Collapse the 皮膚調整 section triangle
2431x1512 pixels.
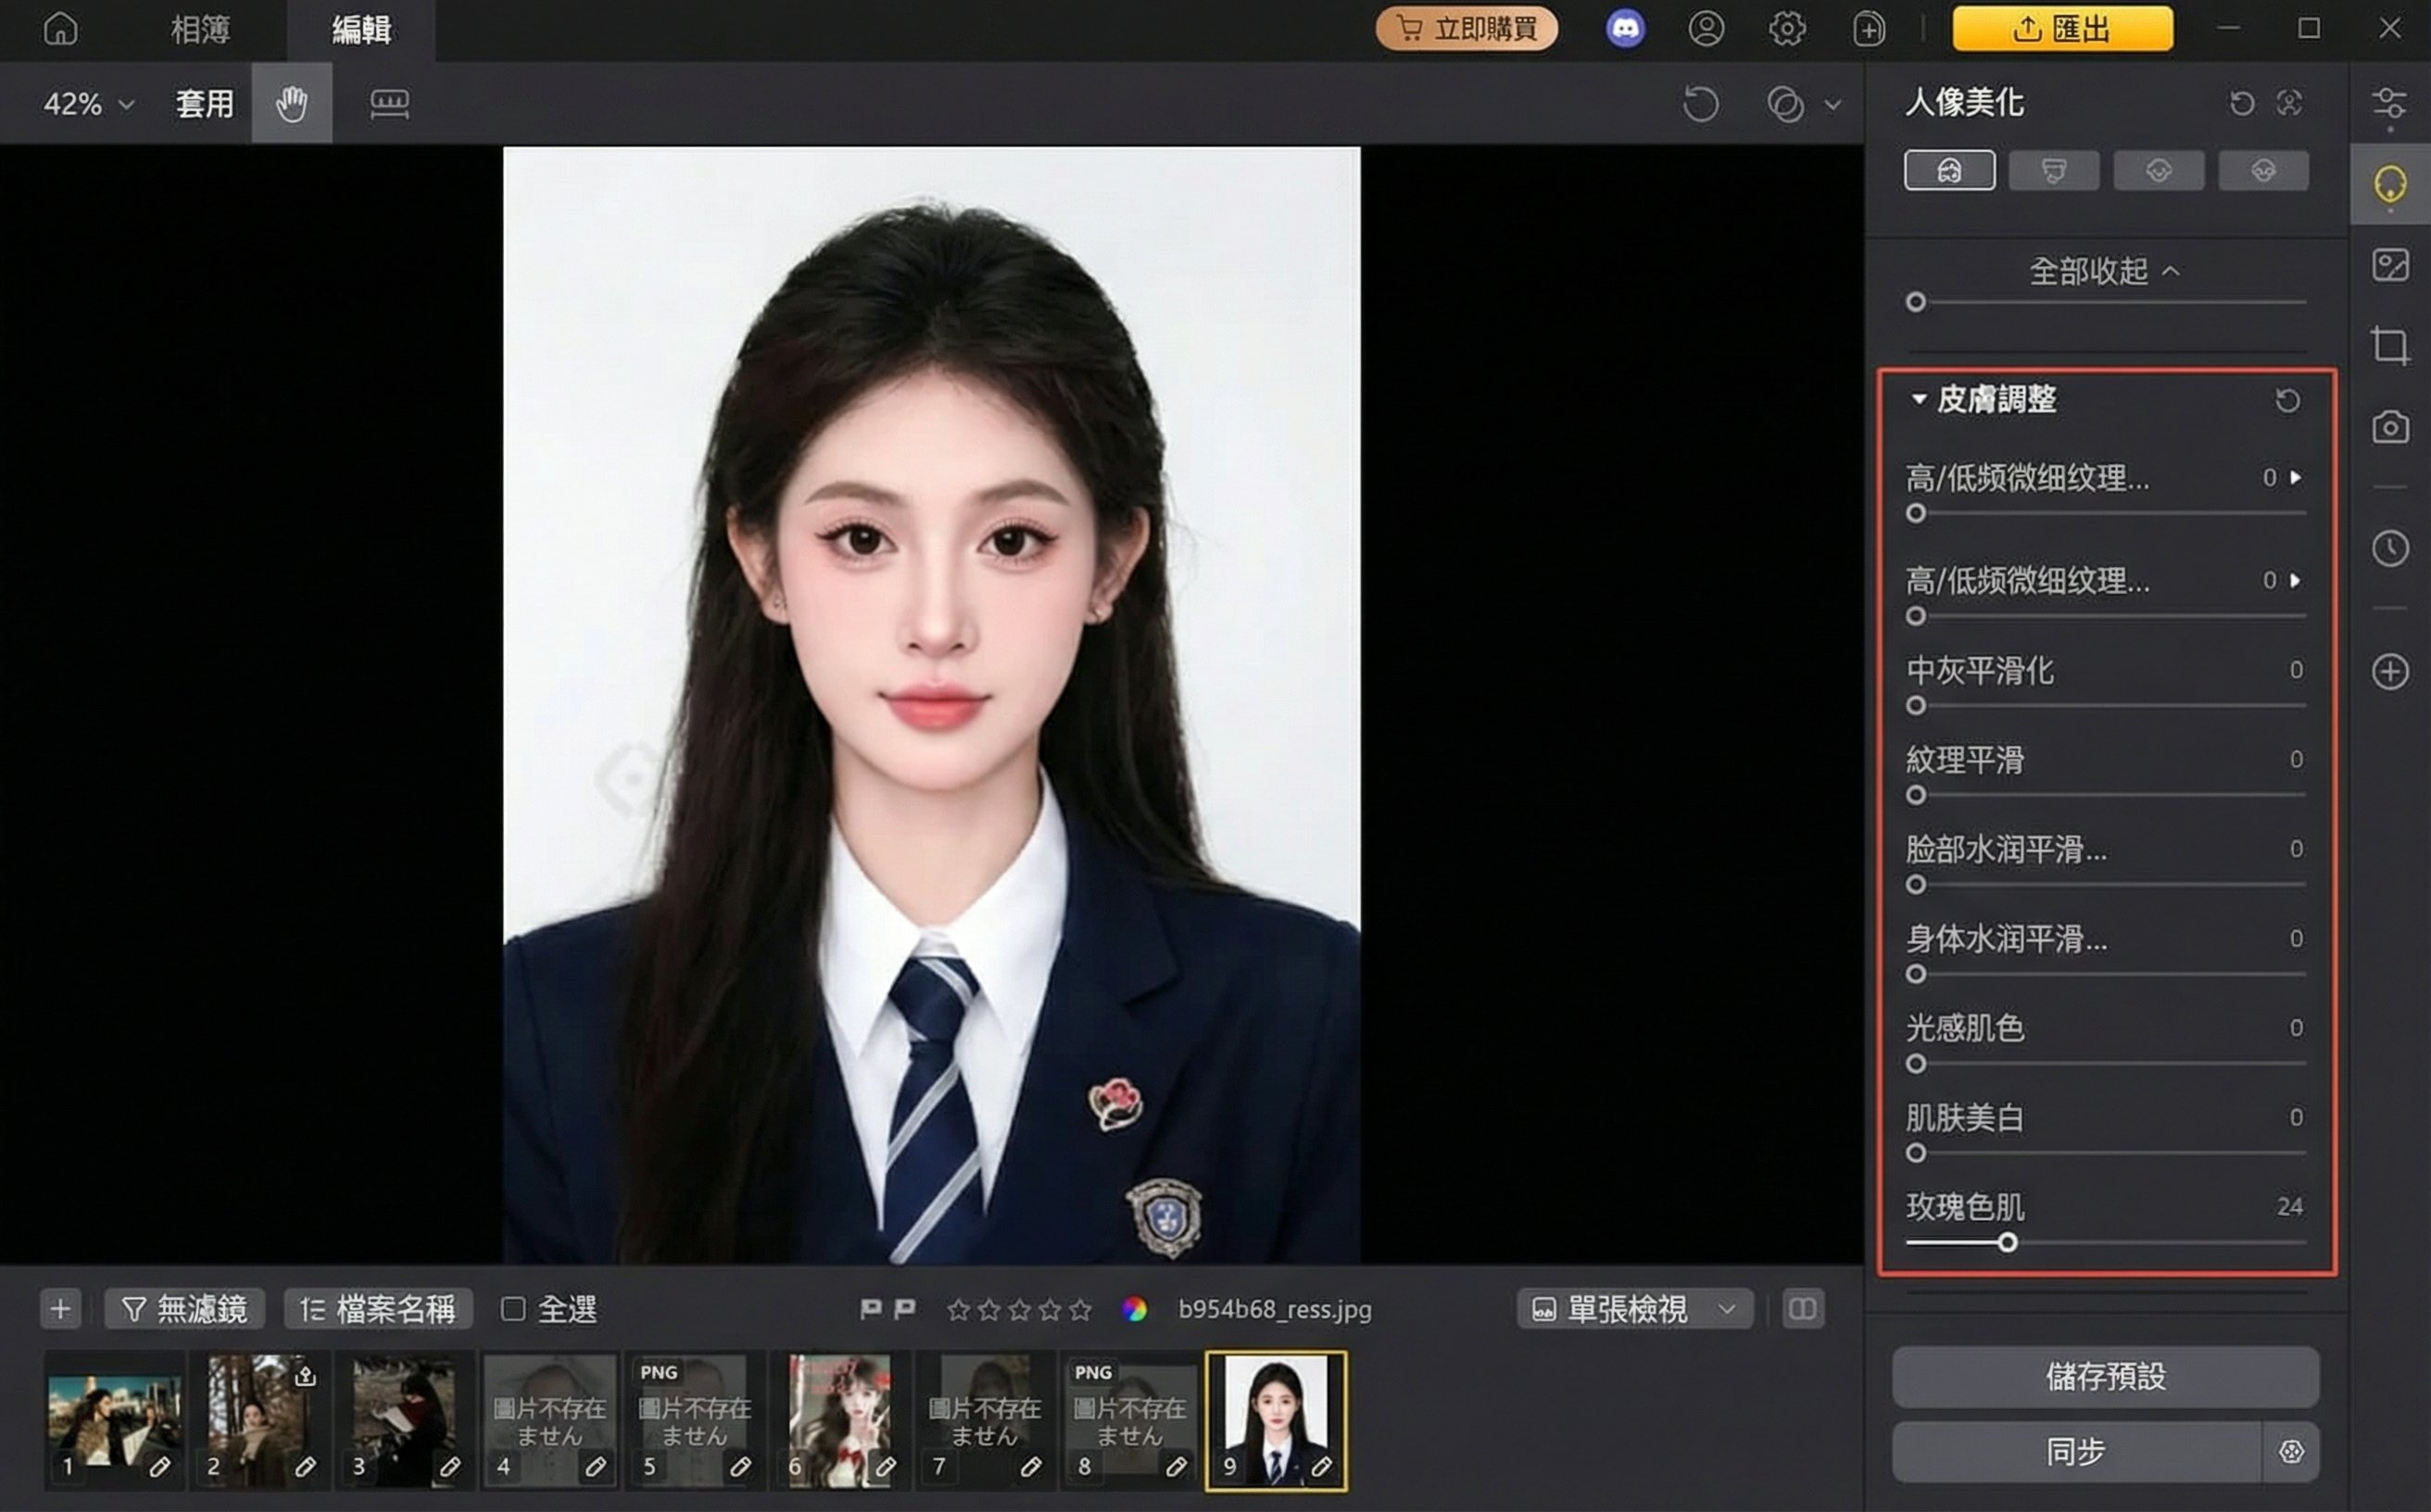1918,399
